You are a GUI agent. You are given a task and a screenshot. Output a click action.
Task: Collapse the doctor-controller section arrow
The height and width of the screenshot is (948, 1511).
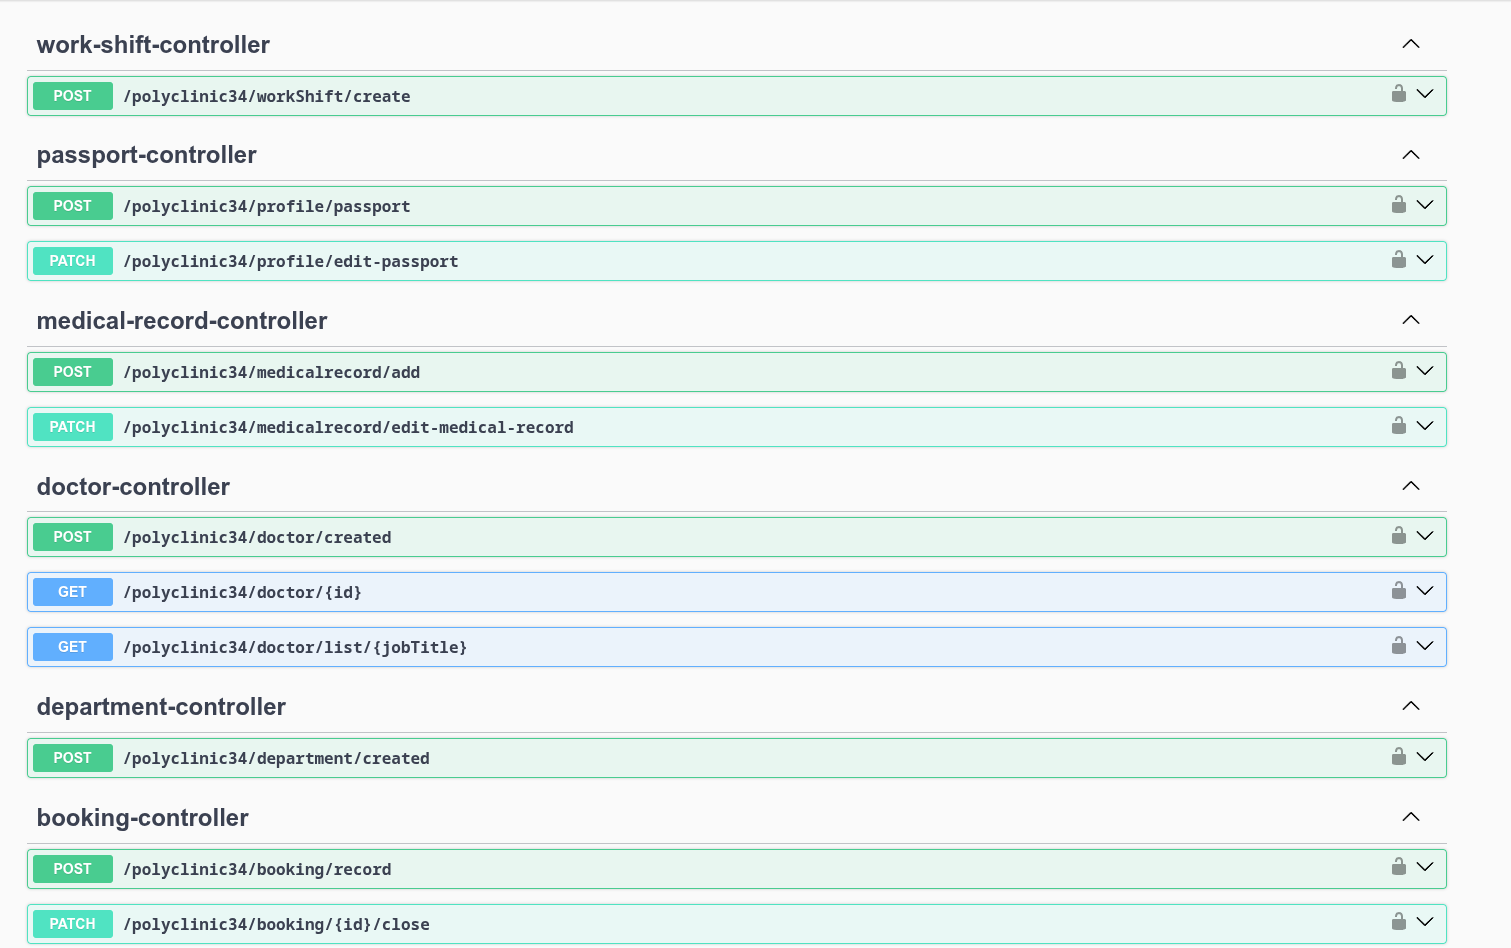point(1411,486)
